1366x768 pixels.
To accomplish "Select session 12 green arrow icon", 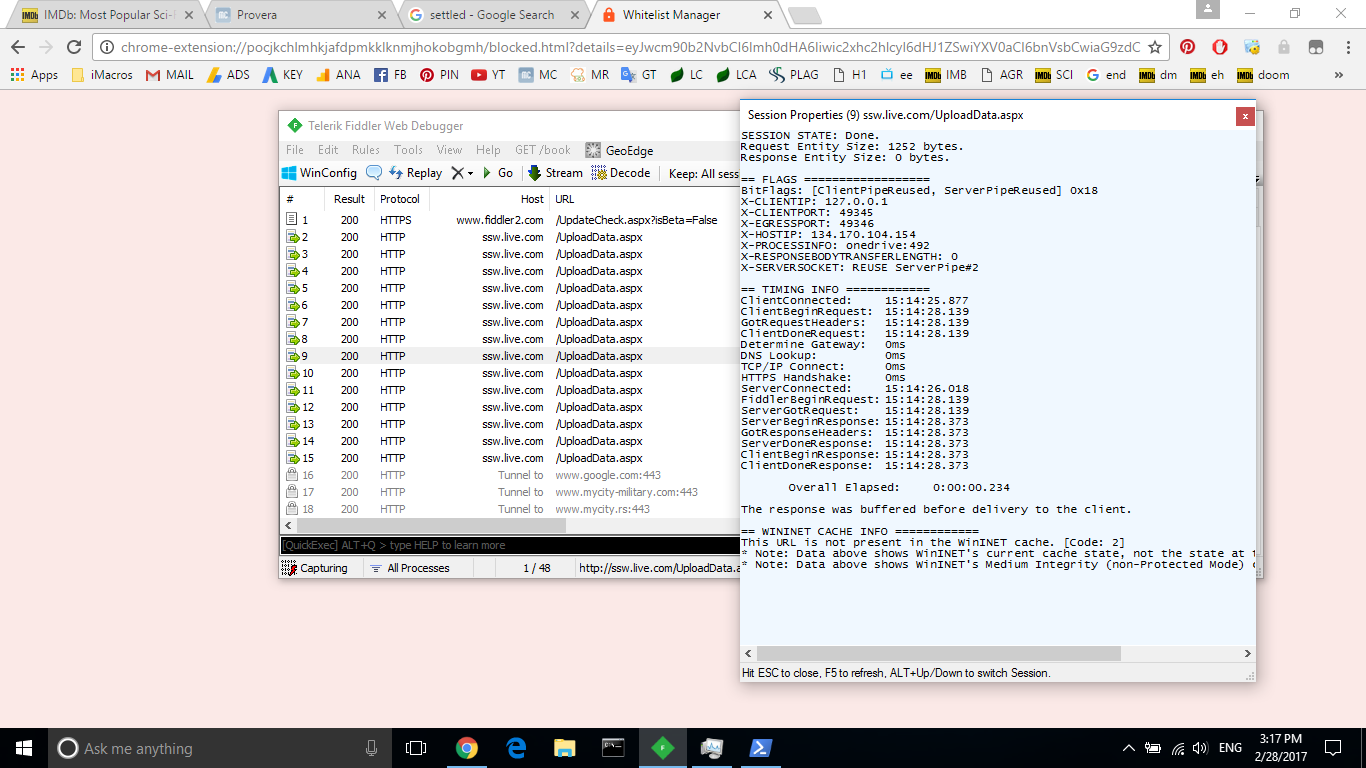I will pyautogui.click(x=293, y=407).
